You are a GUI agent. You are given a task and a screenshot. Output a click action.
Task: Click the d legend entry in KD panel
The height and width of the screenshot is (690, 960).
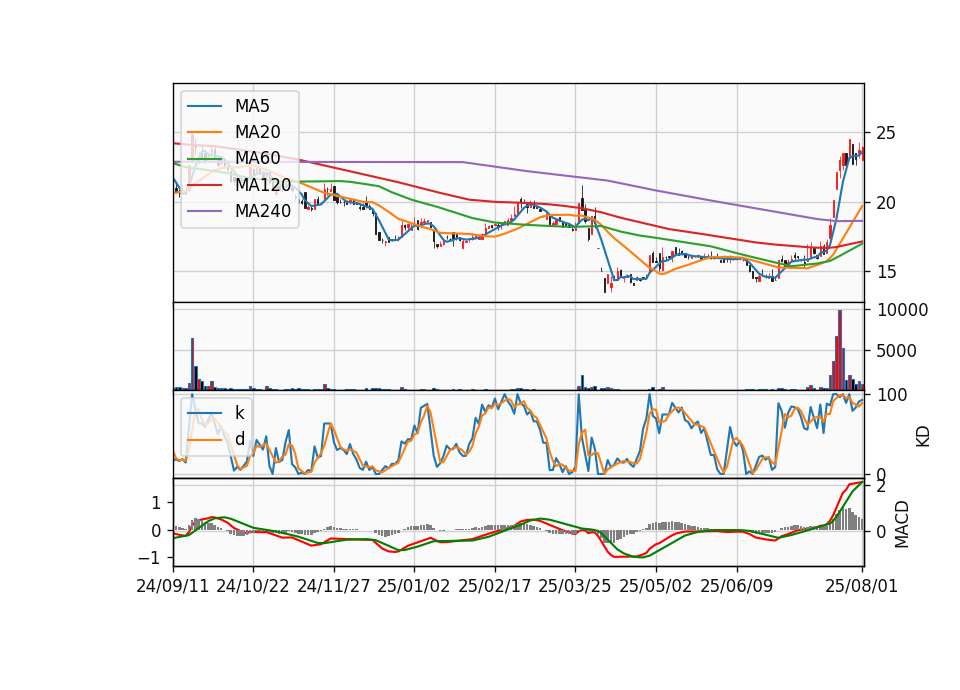pos(239,439)
